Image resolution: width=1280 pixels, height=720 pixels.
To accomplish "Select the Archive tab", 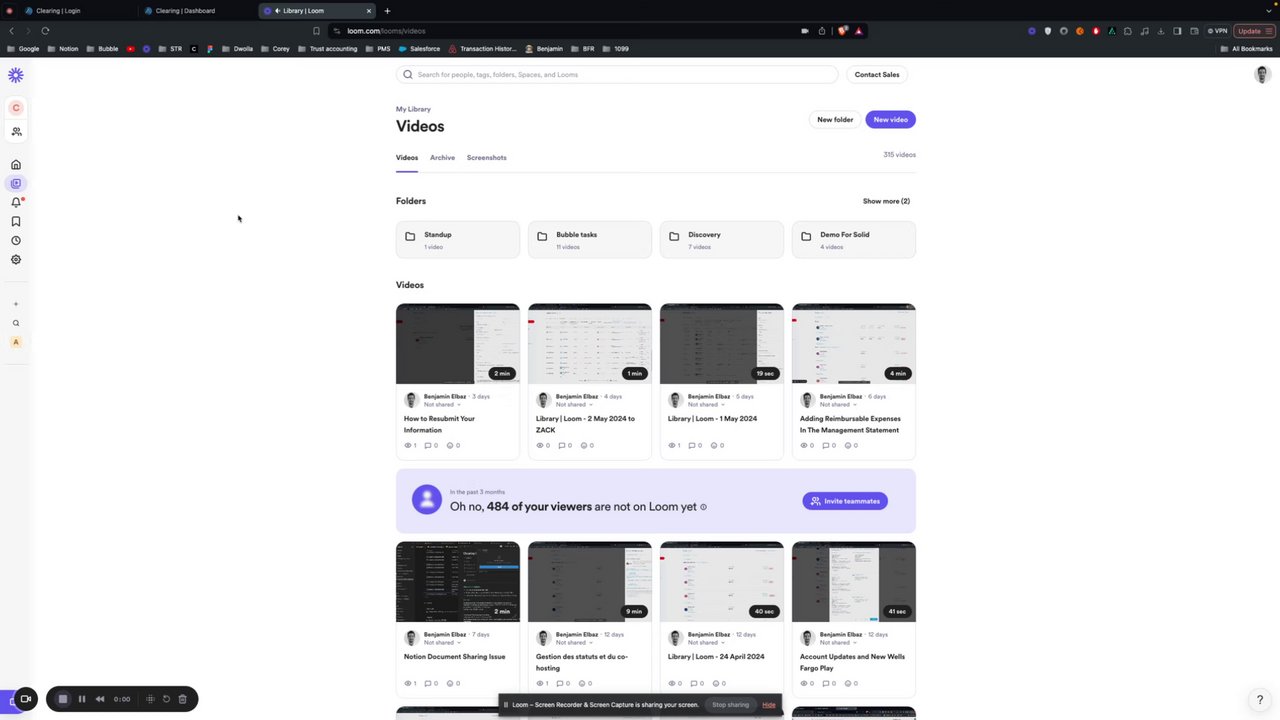I will point(442,158).
